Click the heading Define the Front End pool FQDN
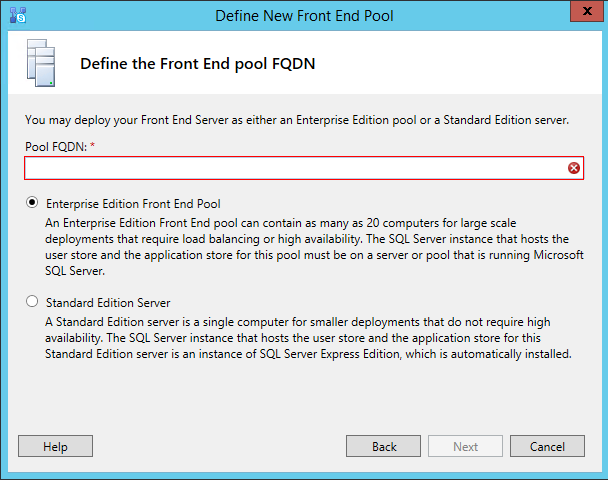Screen dimensions: 608x480 (198, 65)
